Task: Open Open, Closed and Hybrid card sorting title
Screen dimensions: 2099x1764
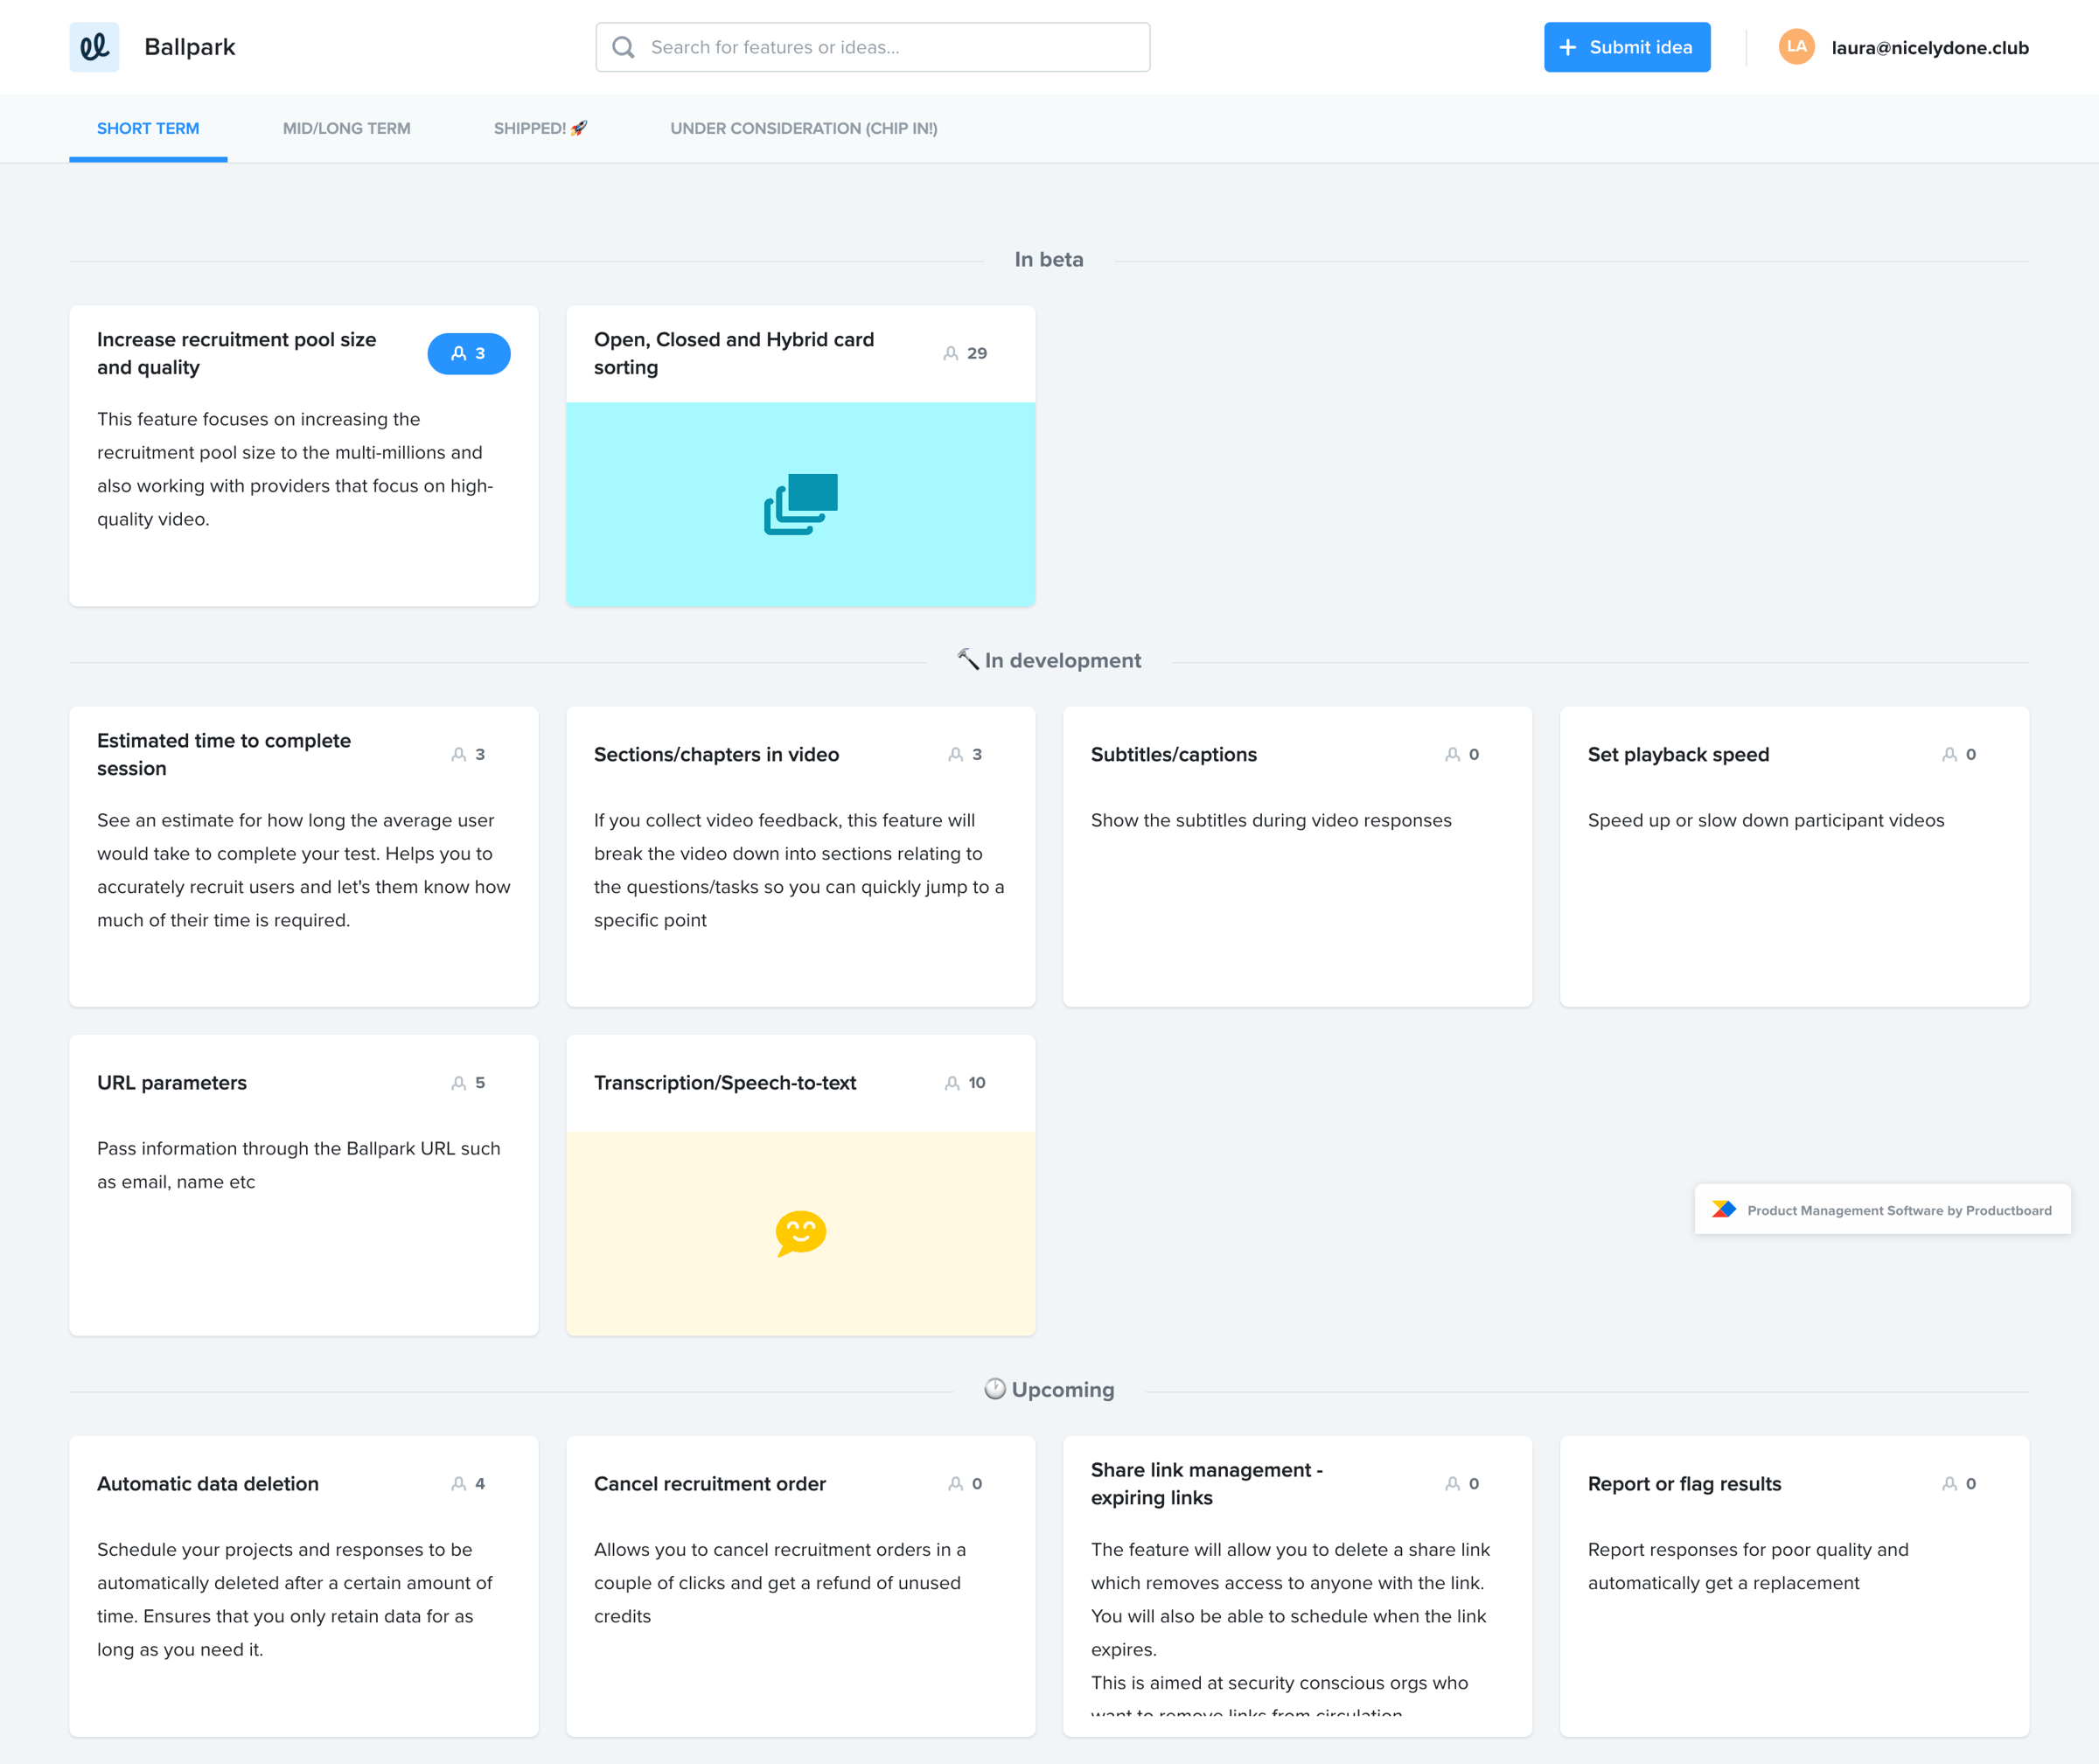Action: click(x=733, y=354)
